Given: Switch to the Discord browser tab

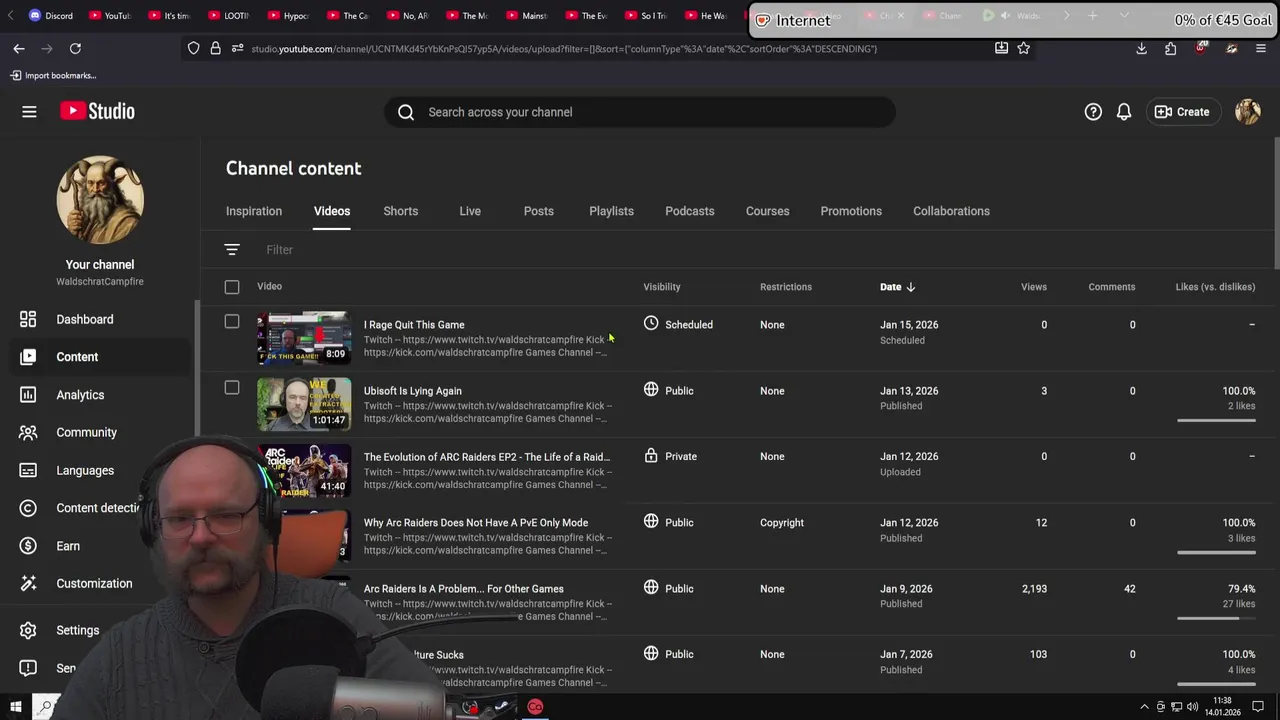Looking at the screenshot, I should click(x=51, y=16).
